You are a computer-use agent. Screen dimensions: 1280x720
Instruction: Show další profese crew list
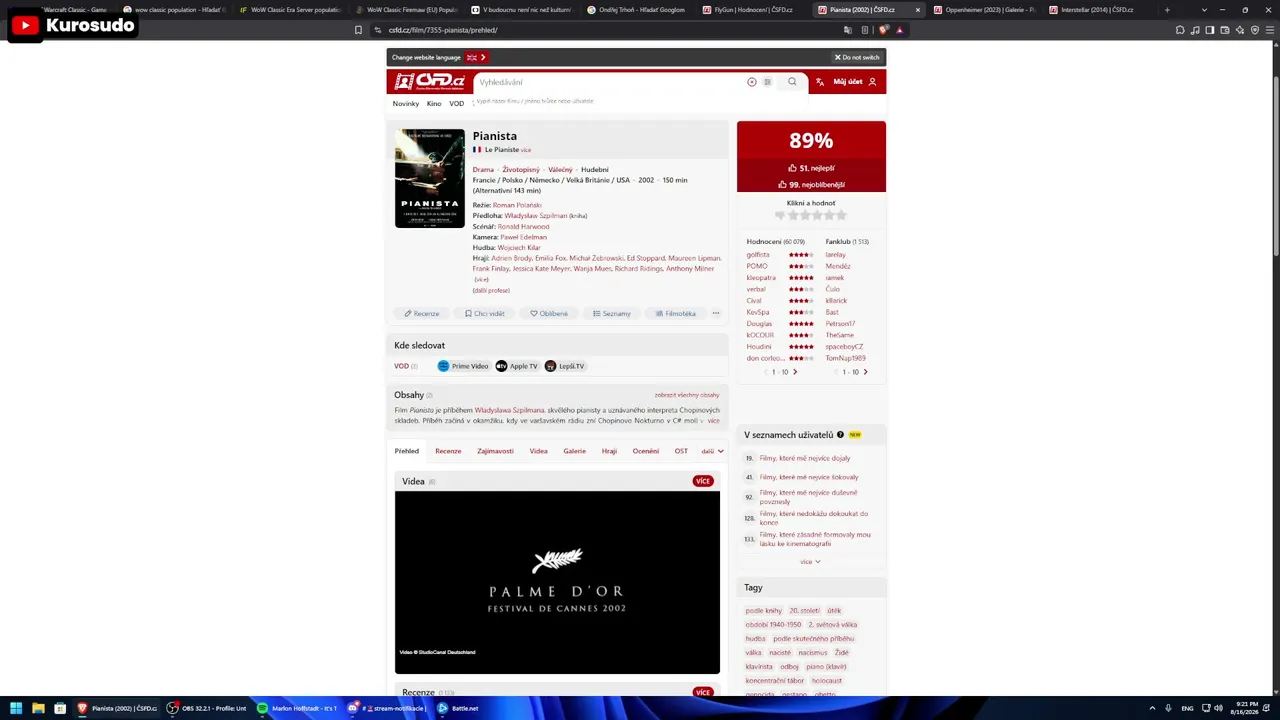point(491,290)
